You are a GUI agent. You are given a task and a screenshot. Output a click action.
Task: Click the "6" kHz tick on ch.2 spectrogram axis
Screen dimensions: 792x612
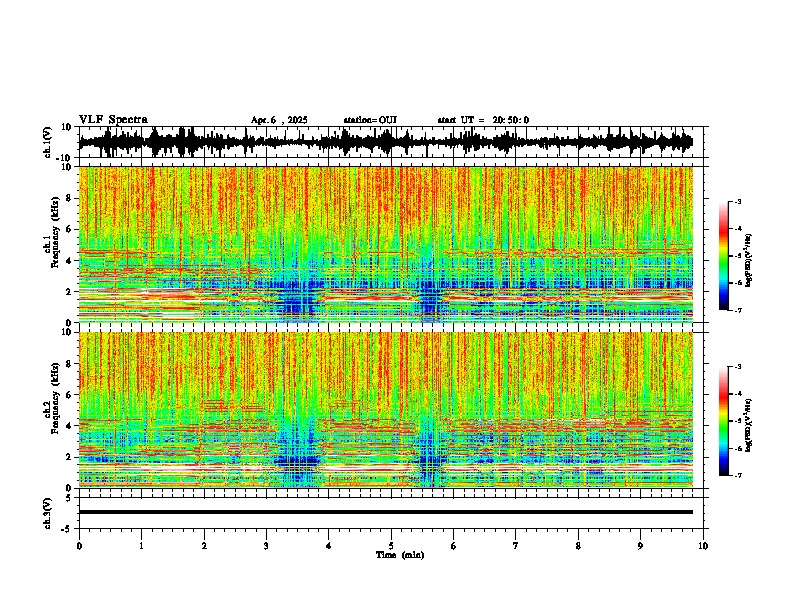pyautogui.click(x=71, y=395)
